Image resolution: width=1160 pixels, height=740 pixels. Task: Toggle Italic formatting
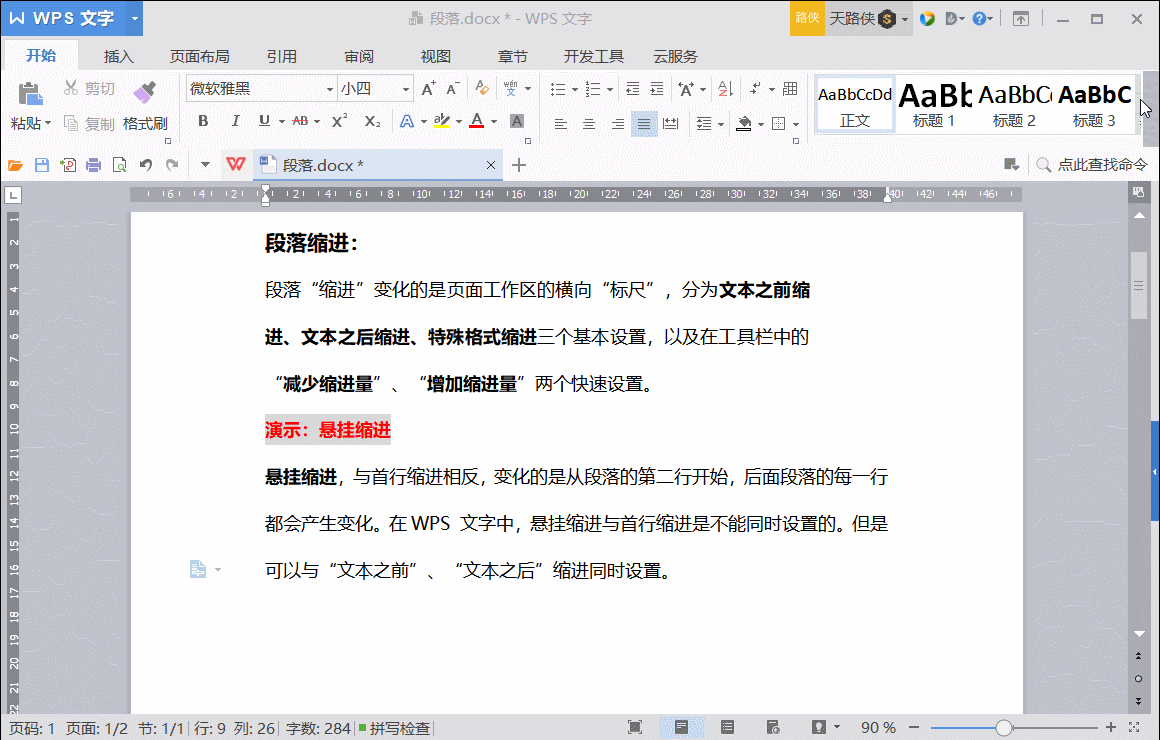[x=235, y=121]
